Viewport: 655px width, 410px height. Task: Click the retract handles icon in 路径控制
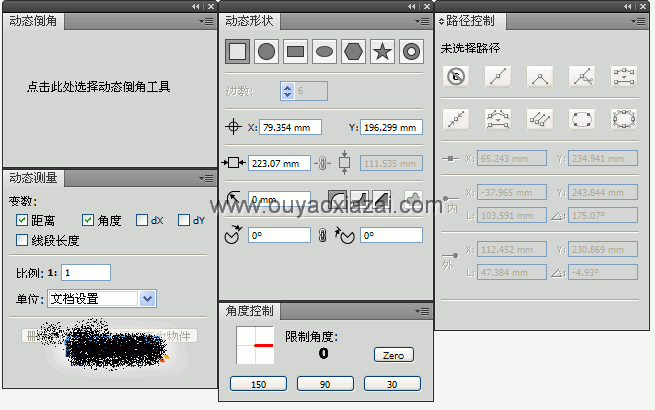coord(456,120)
